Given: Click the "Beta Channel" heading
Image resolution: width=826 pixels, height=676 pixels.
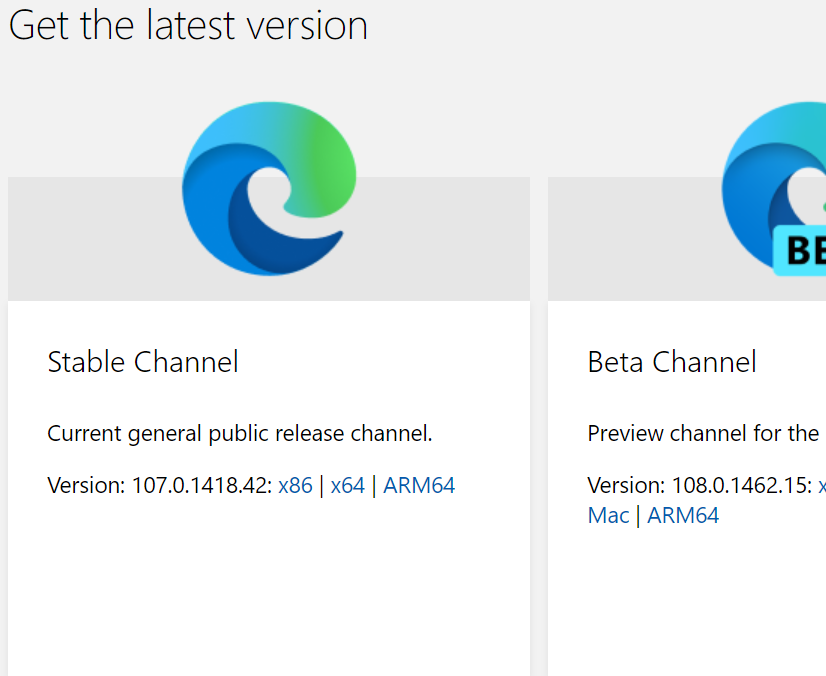Looking at the screenshot, I should pyautogui.click(x=672, y=362).
